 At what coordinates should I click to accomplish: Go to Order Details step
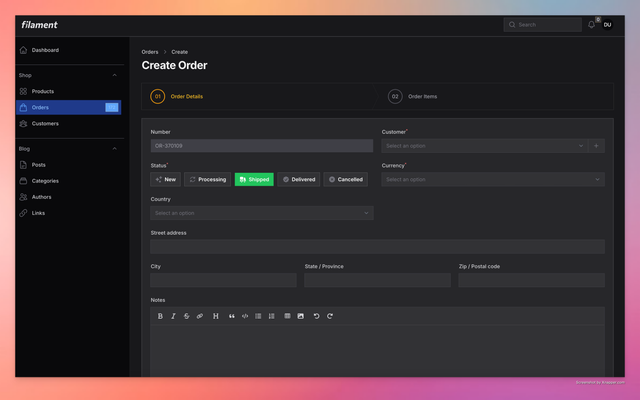tap(177, 97)
